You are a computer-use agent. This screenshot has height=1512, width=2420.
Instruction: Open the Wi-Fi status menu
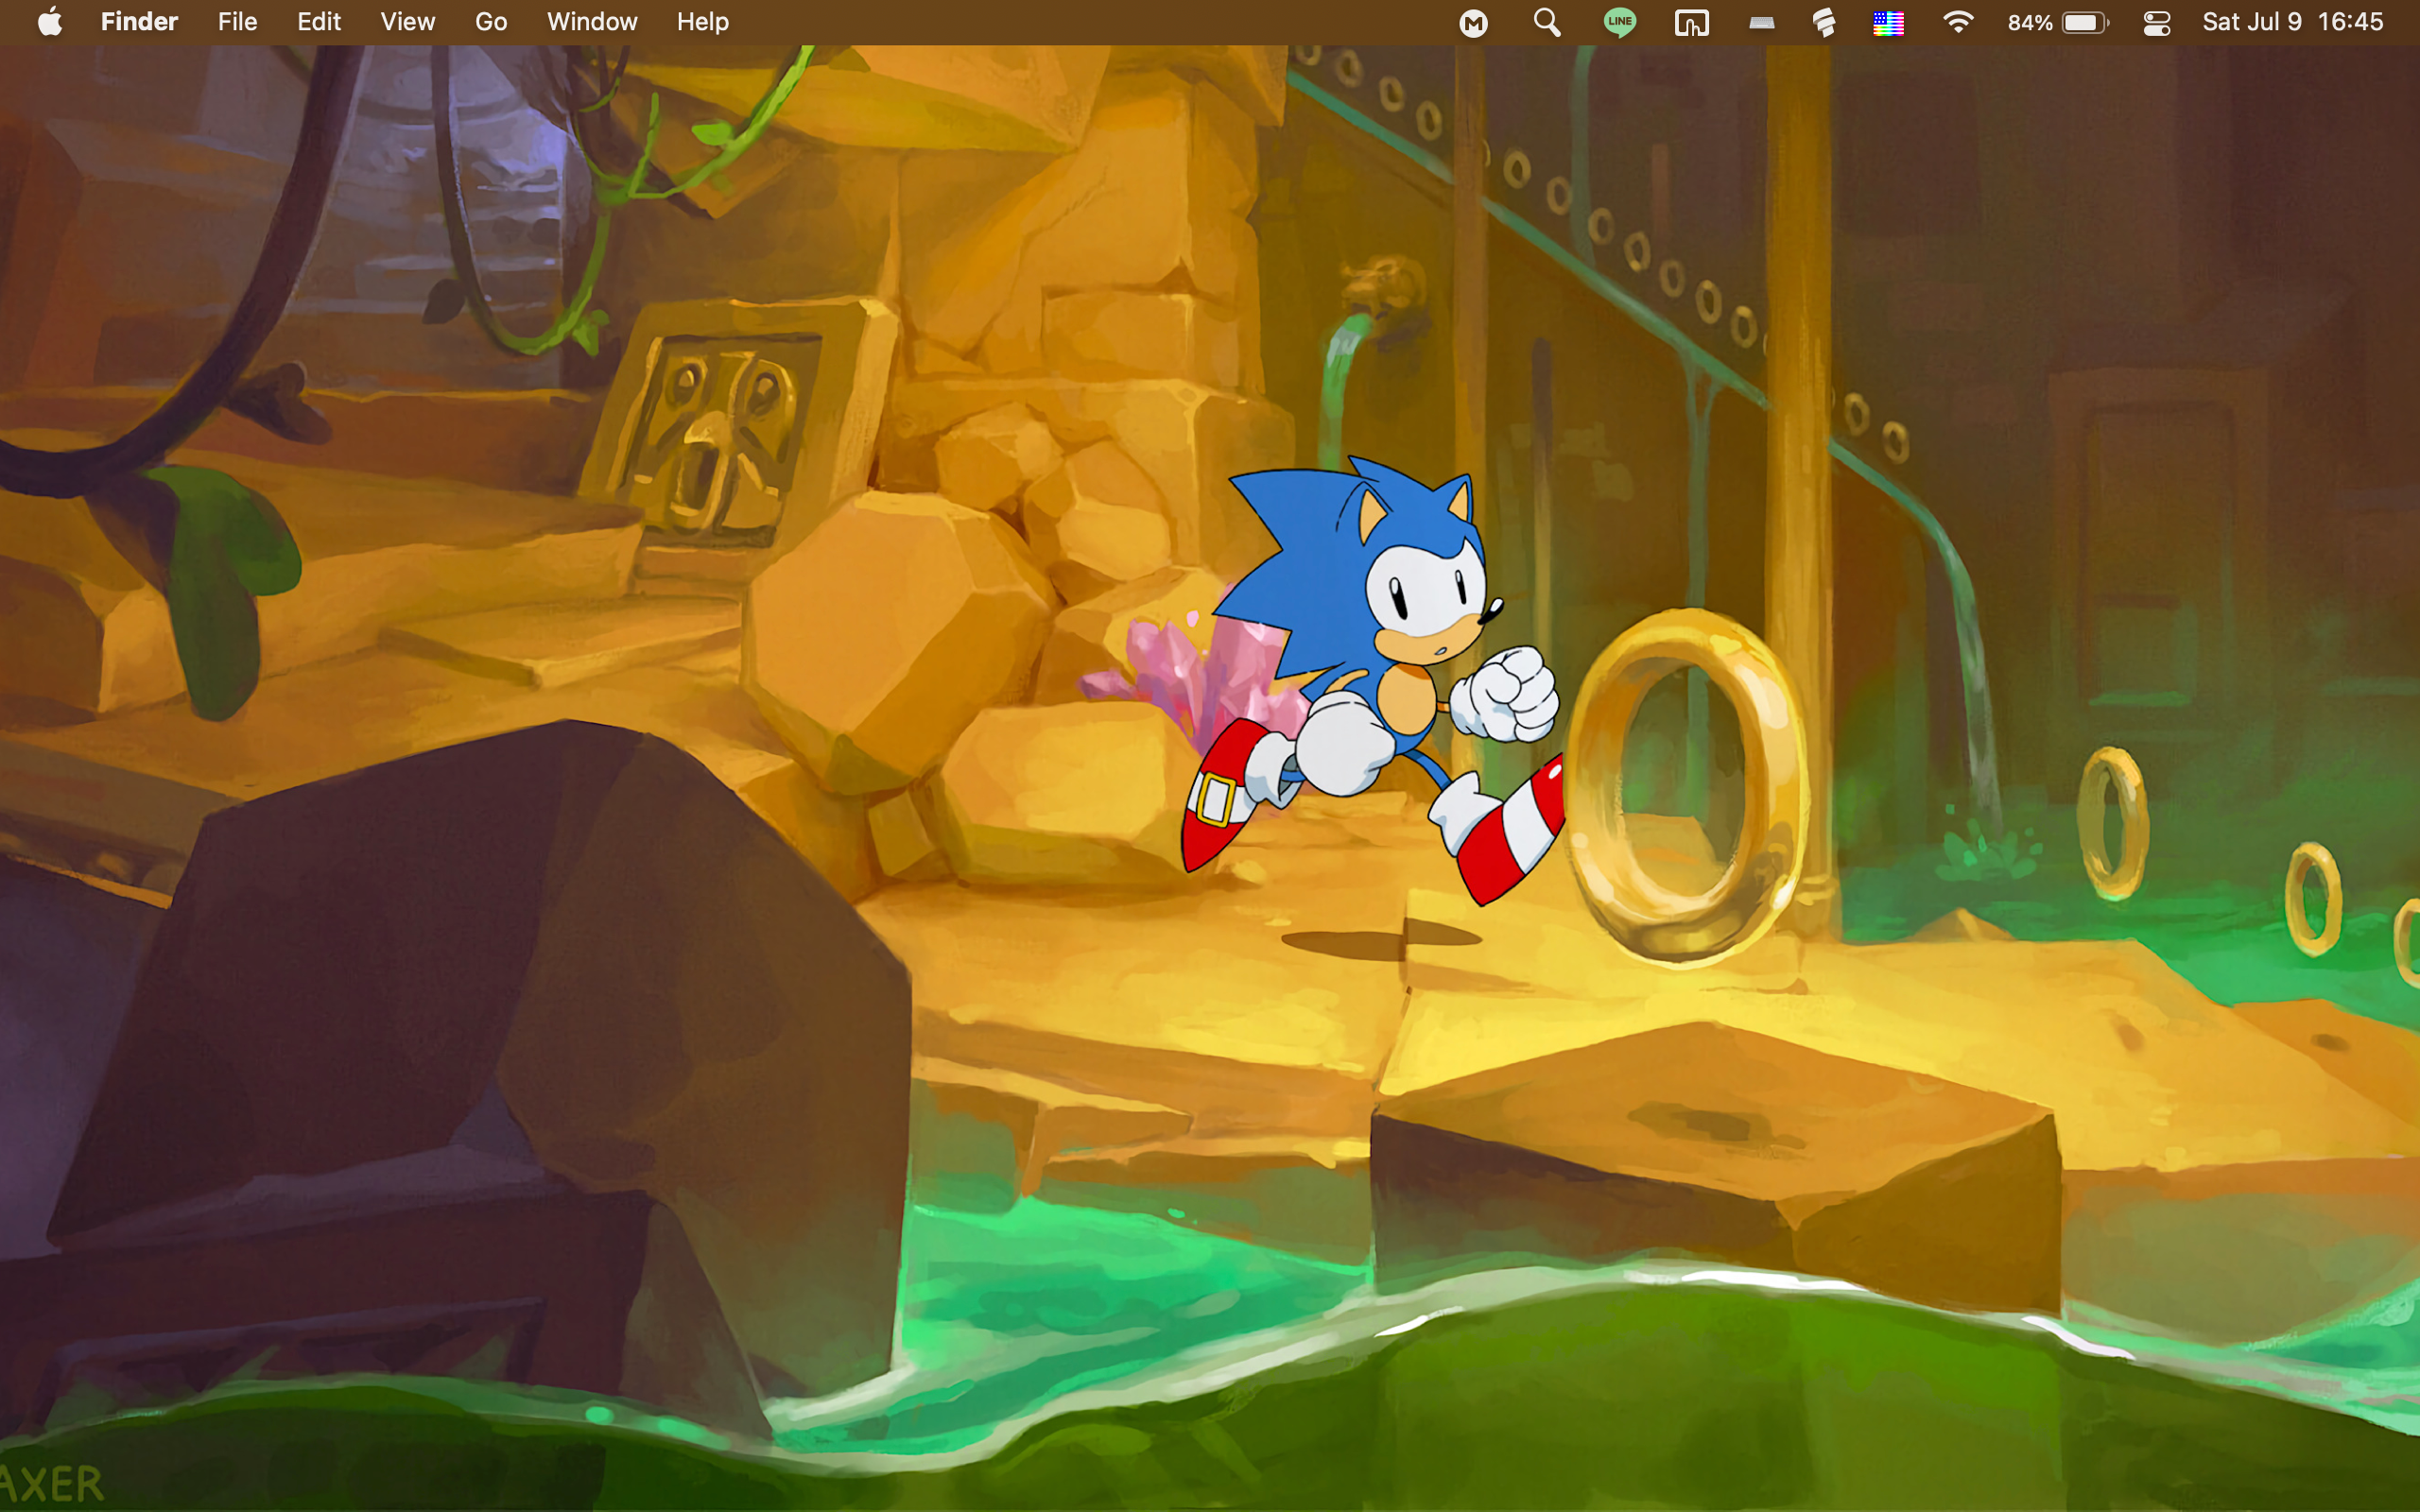click(1957, 22)
